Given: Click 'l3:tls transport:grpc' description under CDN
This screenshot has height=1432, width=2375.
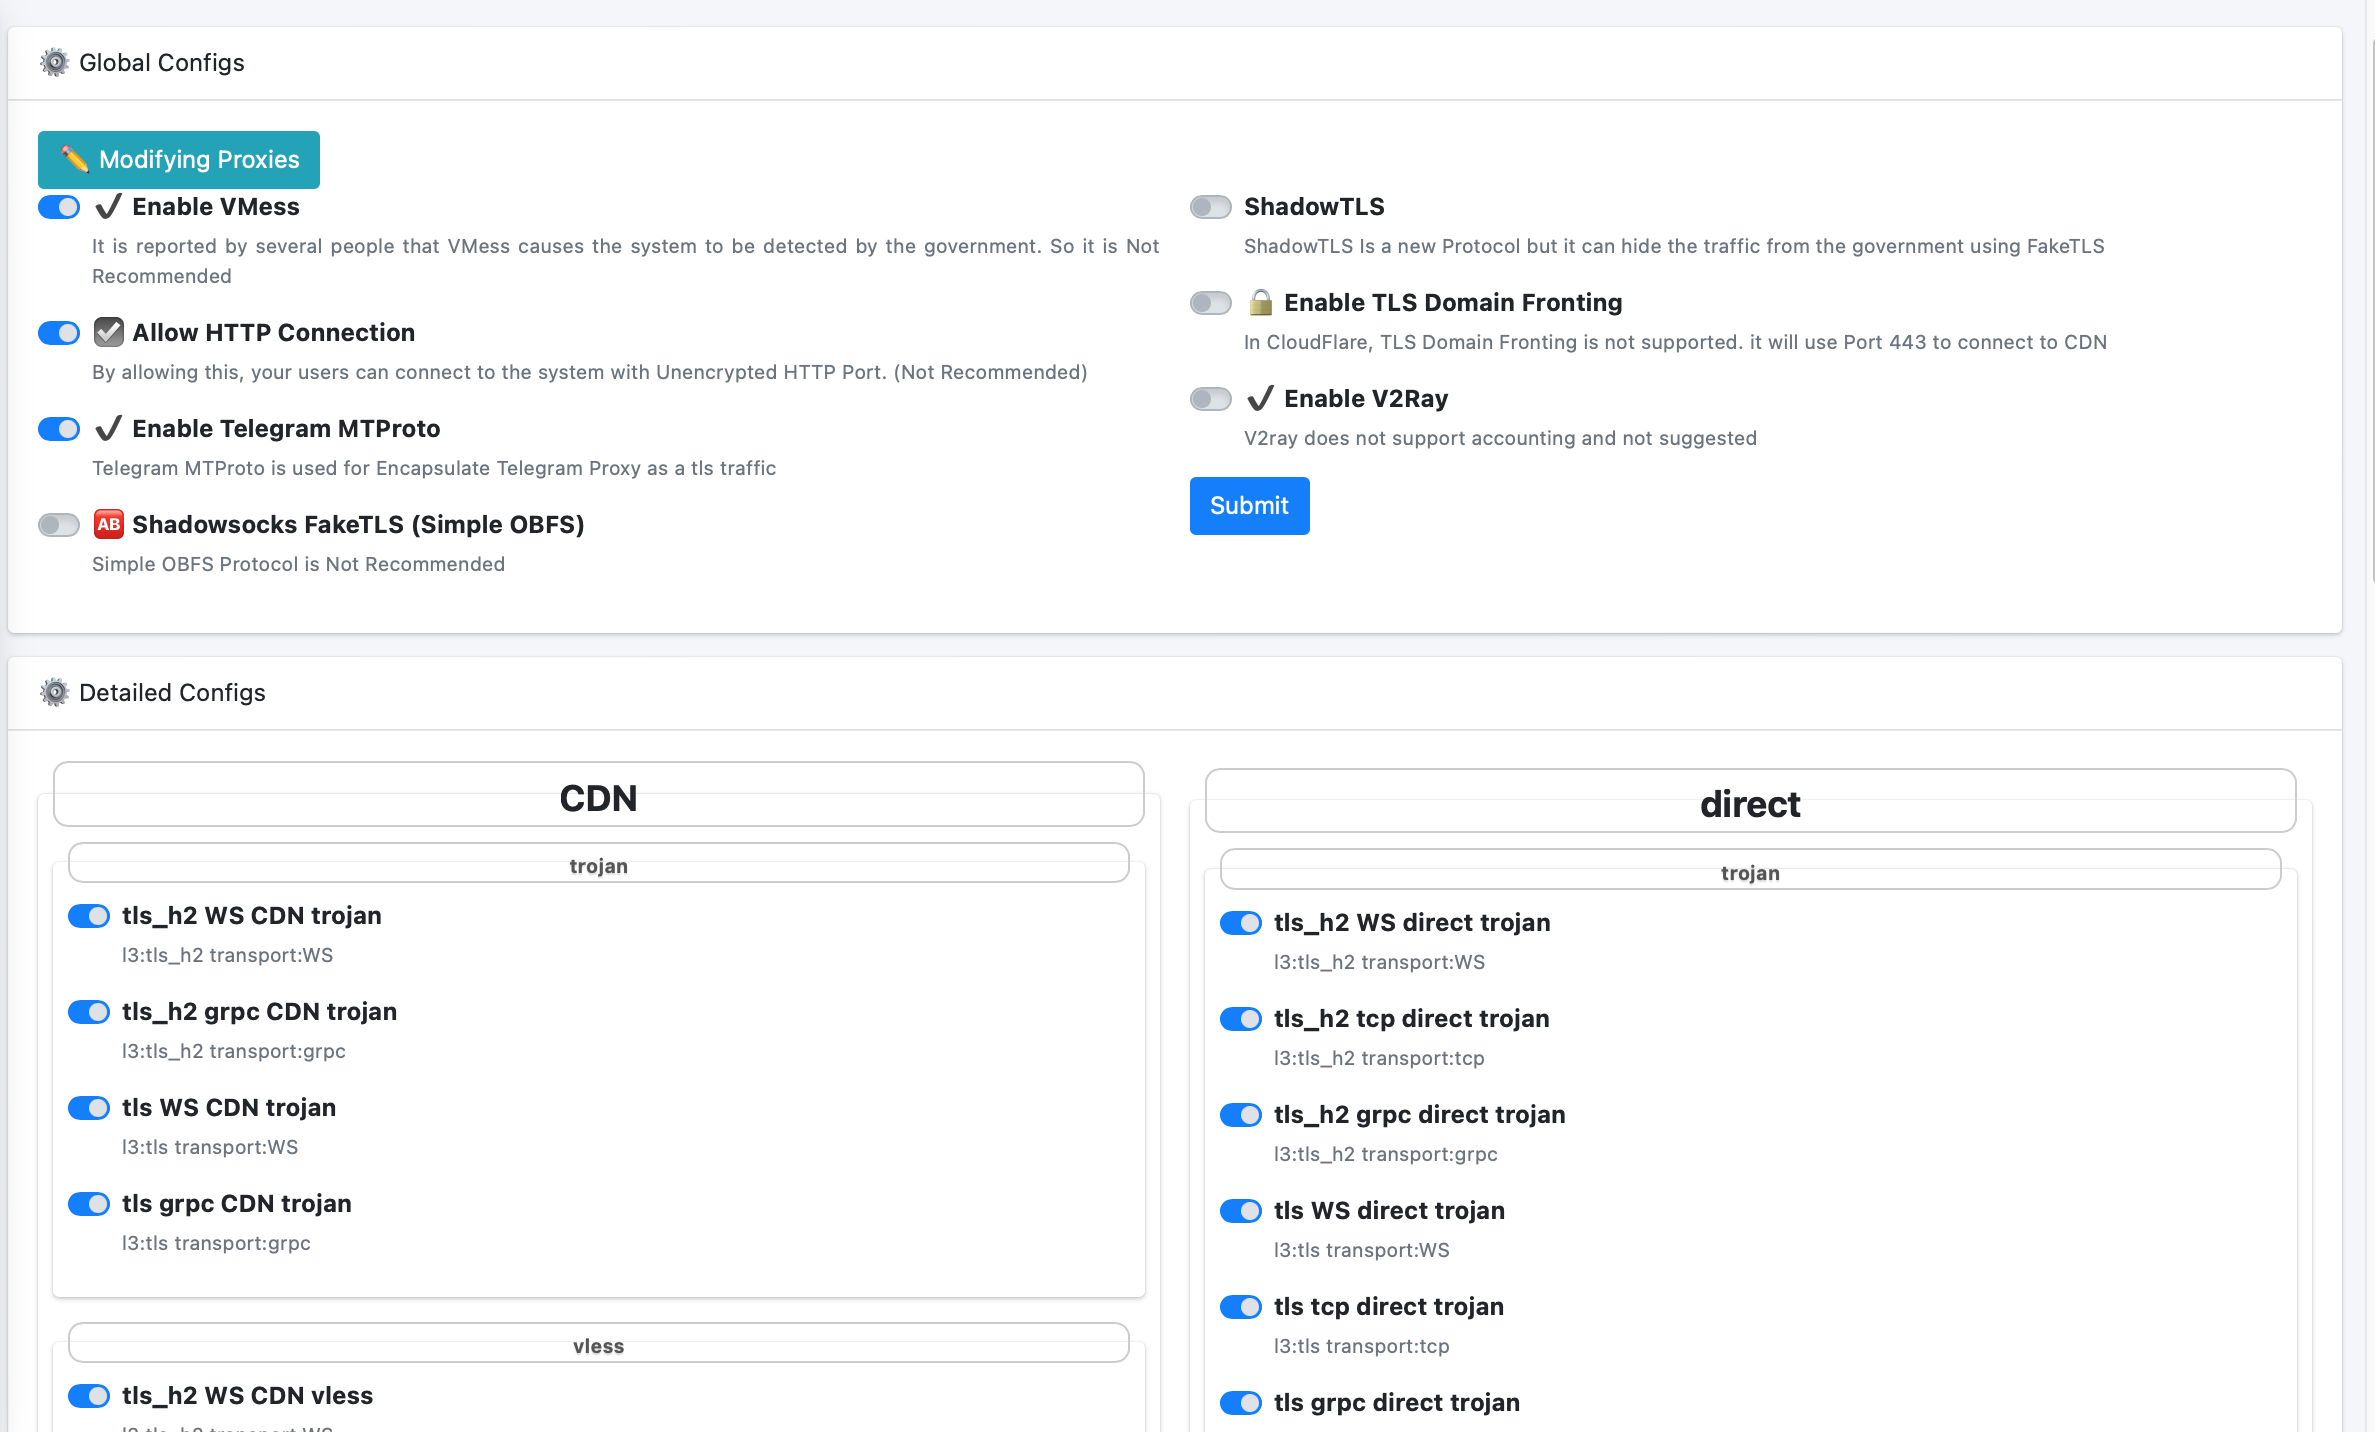Looking at the screenshot, I should coord(216,1243).
